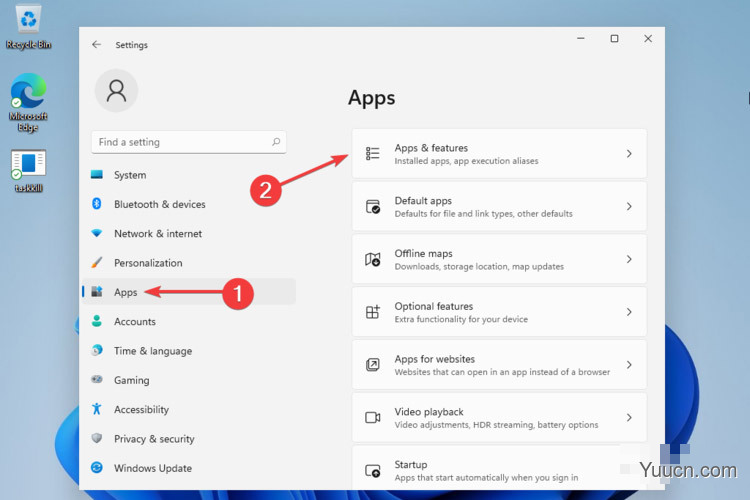The width and height of the screenshot is (750, 500).
Task: Expand Optional features chevron
Action: (x=629, y=312)
